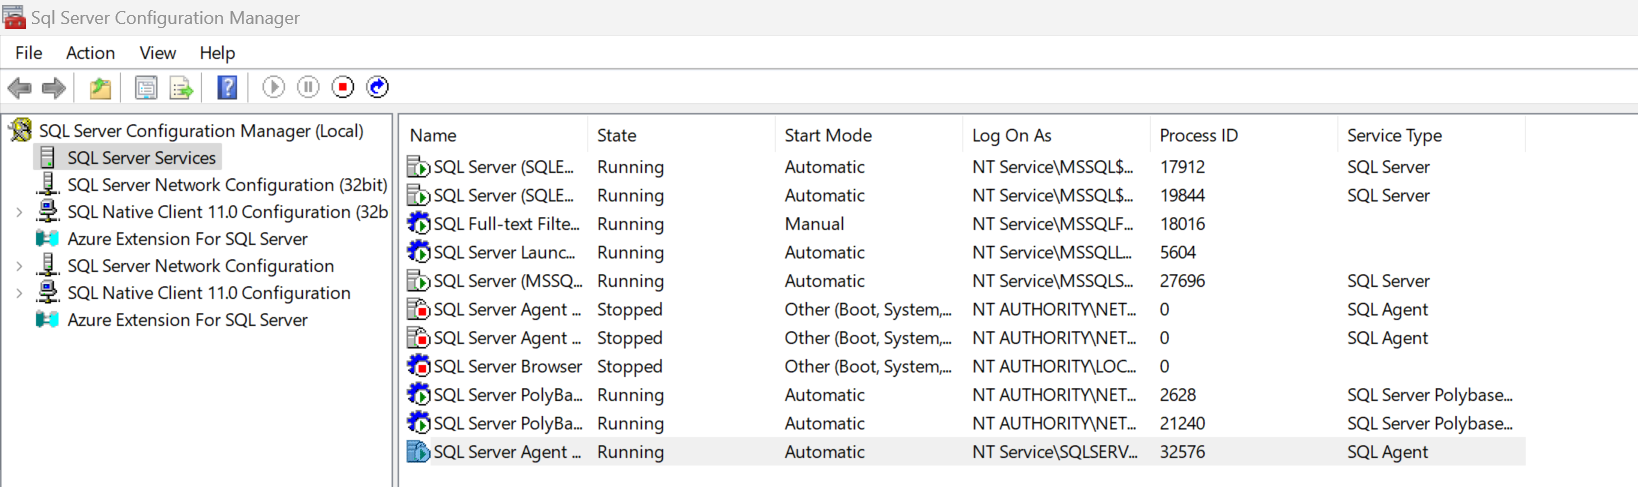Image resolution: width=1638 pixels, height=487 pixels.
Task: Click the Process ID 18016 cell
Action: click(1182, 225)
